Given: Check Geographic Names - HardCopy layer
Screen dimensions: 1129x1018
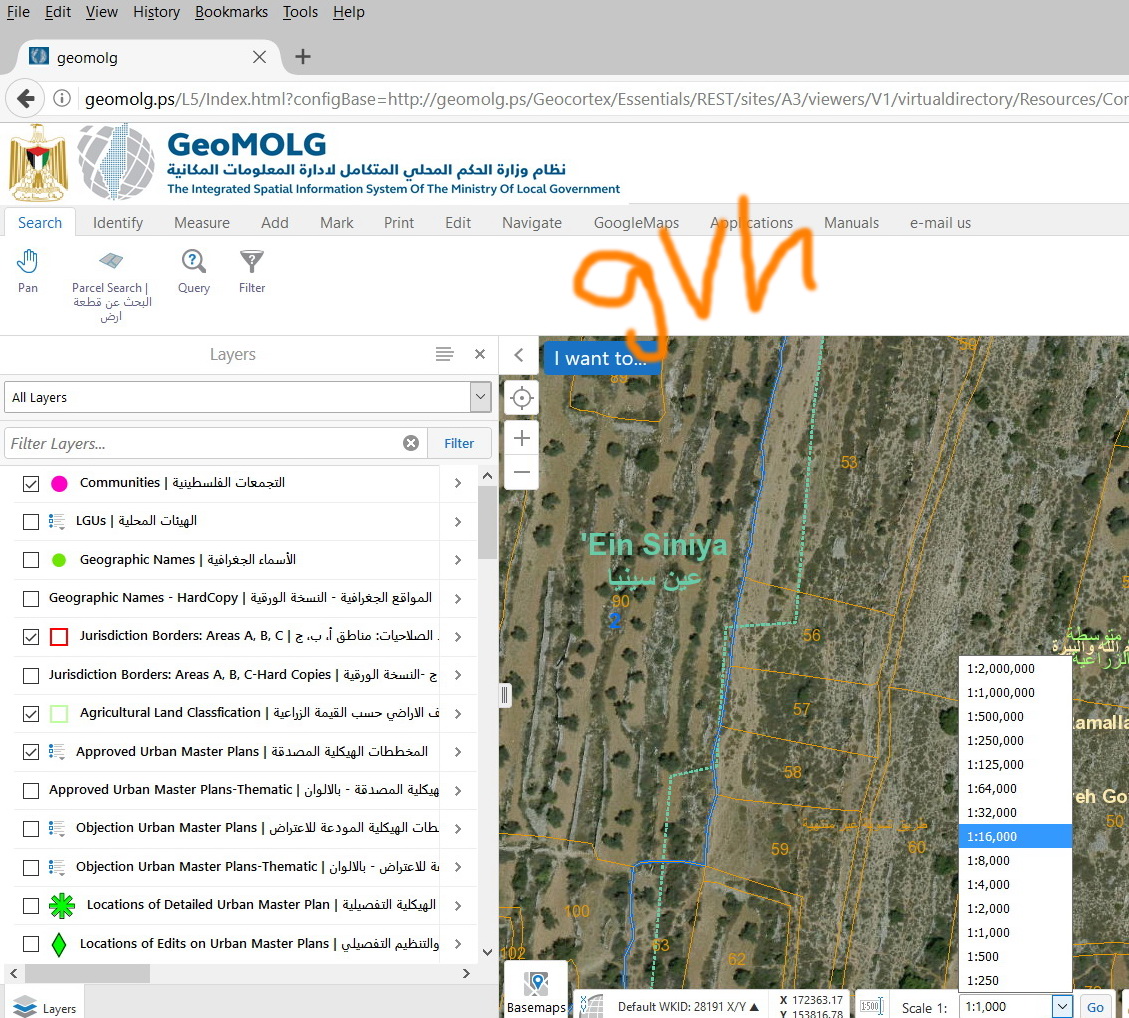Looking at the screenshot, I should click(31, 599).
